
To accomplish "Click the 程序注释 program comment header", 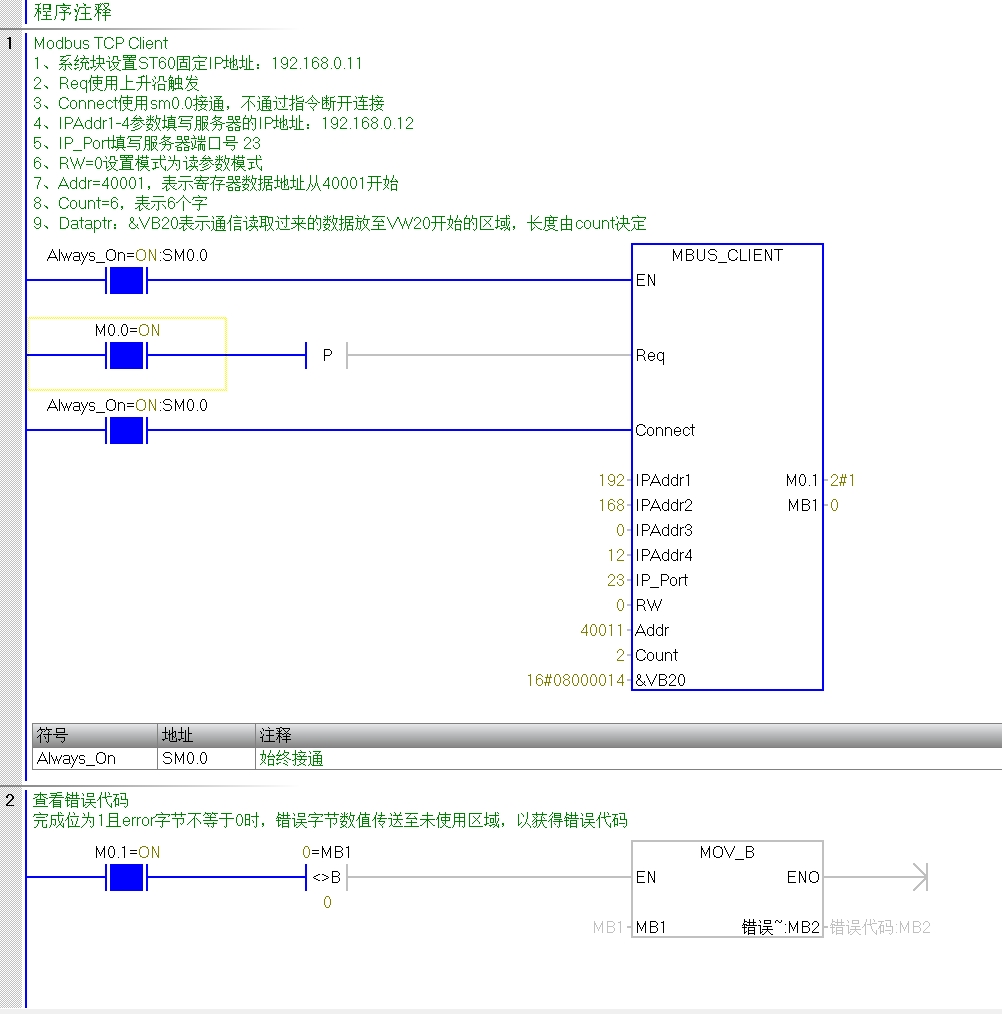I will pyautogui.click(x=73, y=12).
